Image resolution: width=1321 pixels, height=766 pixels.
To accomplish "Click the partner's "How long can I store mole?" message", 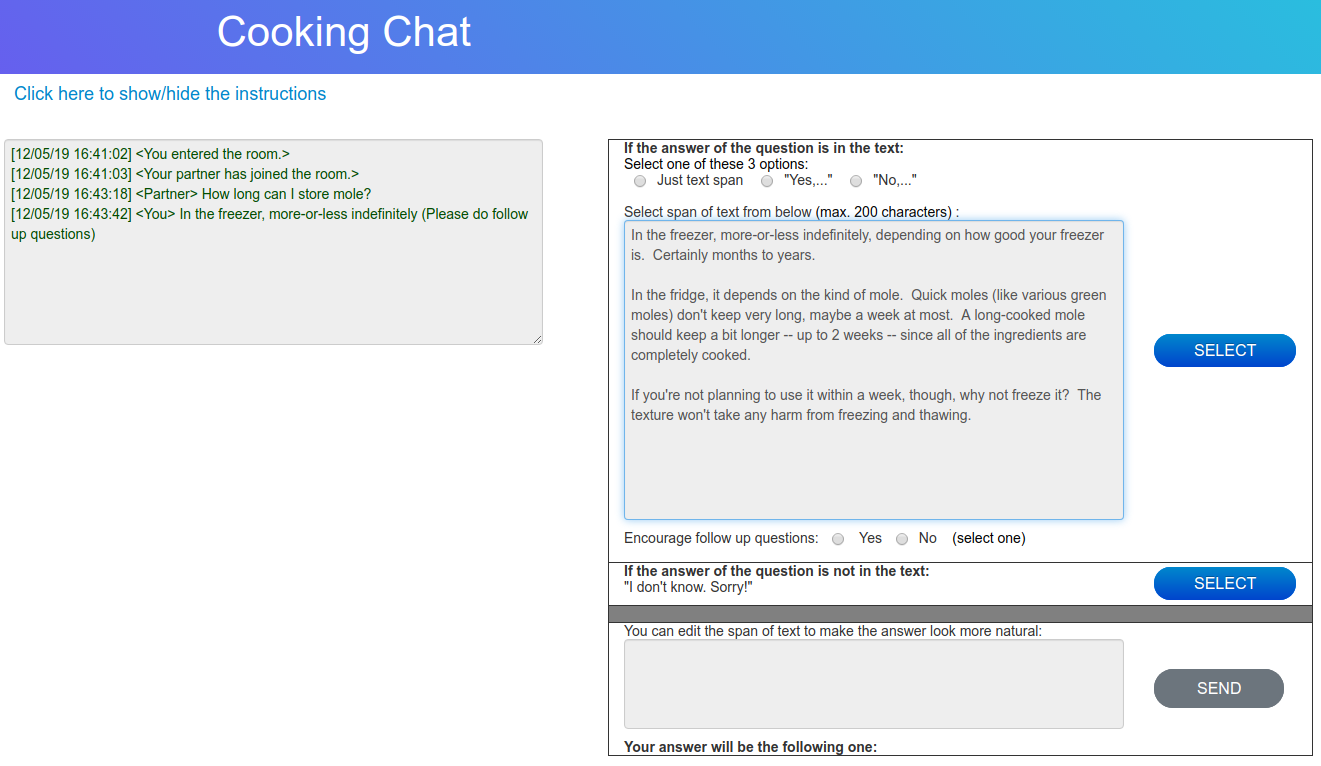I will point(253,194).
